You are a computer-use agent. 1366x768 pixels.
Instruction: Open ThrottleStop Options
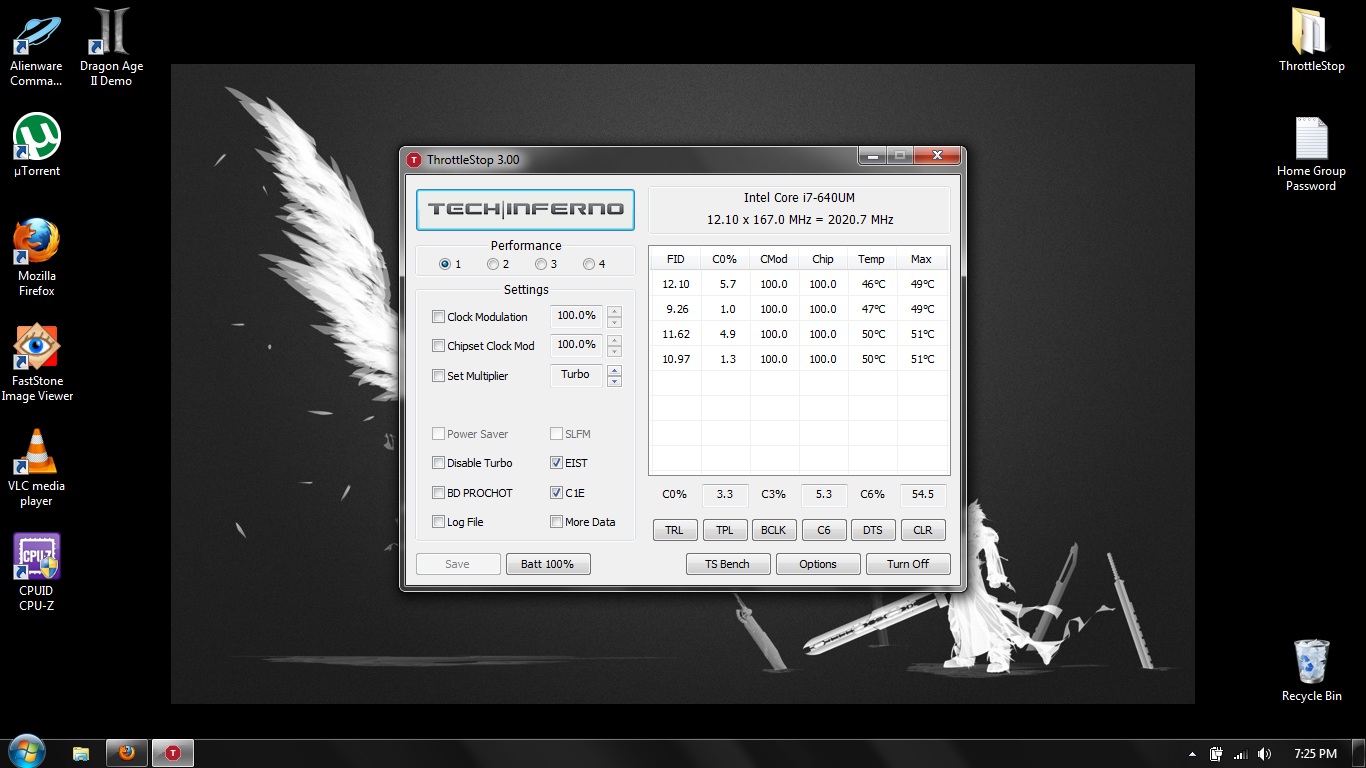(818, 564)
